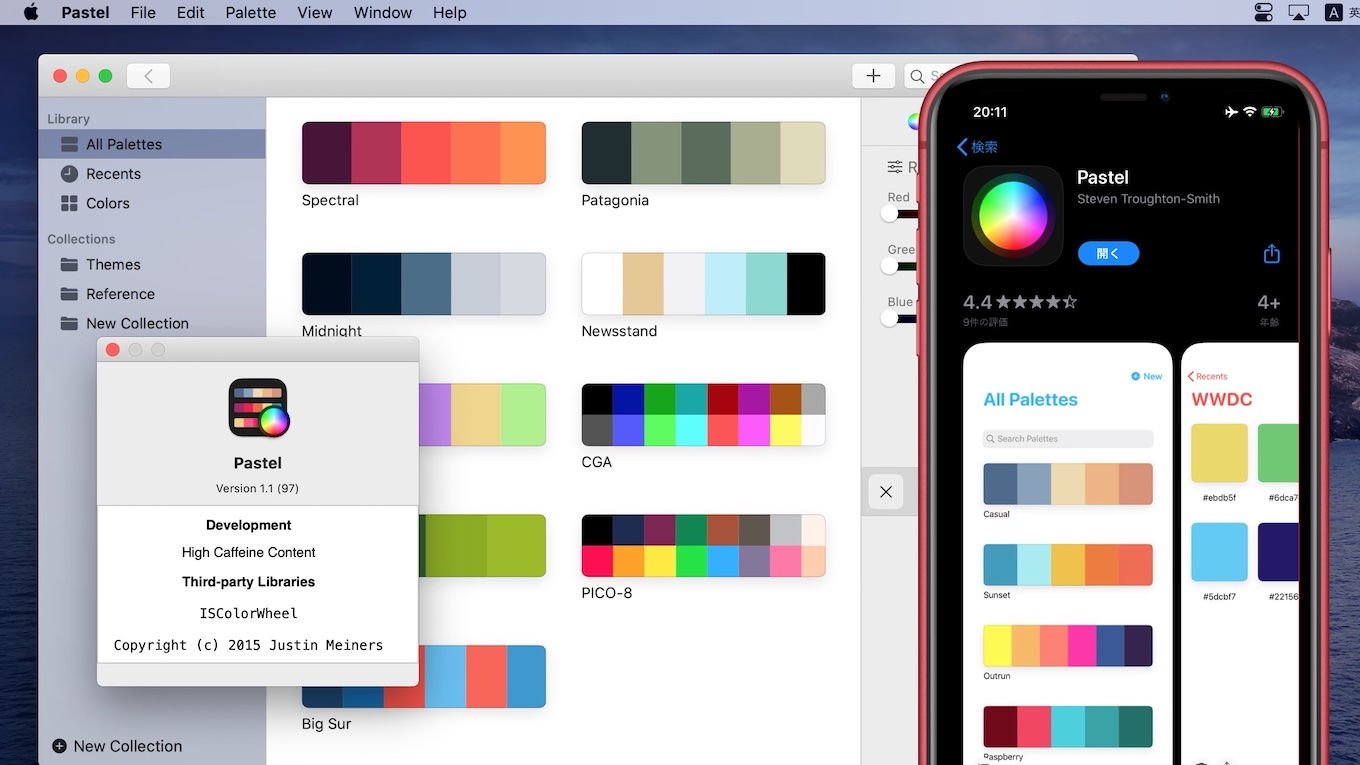The width and height of the screenshot is (1360, 765).
Task: Open the Apple menu
Action: pyautogui.click(x=30, y=12)
